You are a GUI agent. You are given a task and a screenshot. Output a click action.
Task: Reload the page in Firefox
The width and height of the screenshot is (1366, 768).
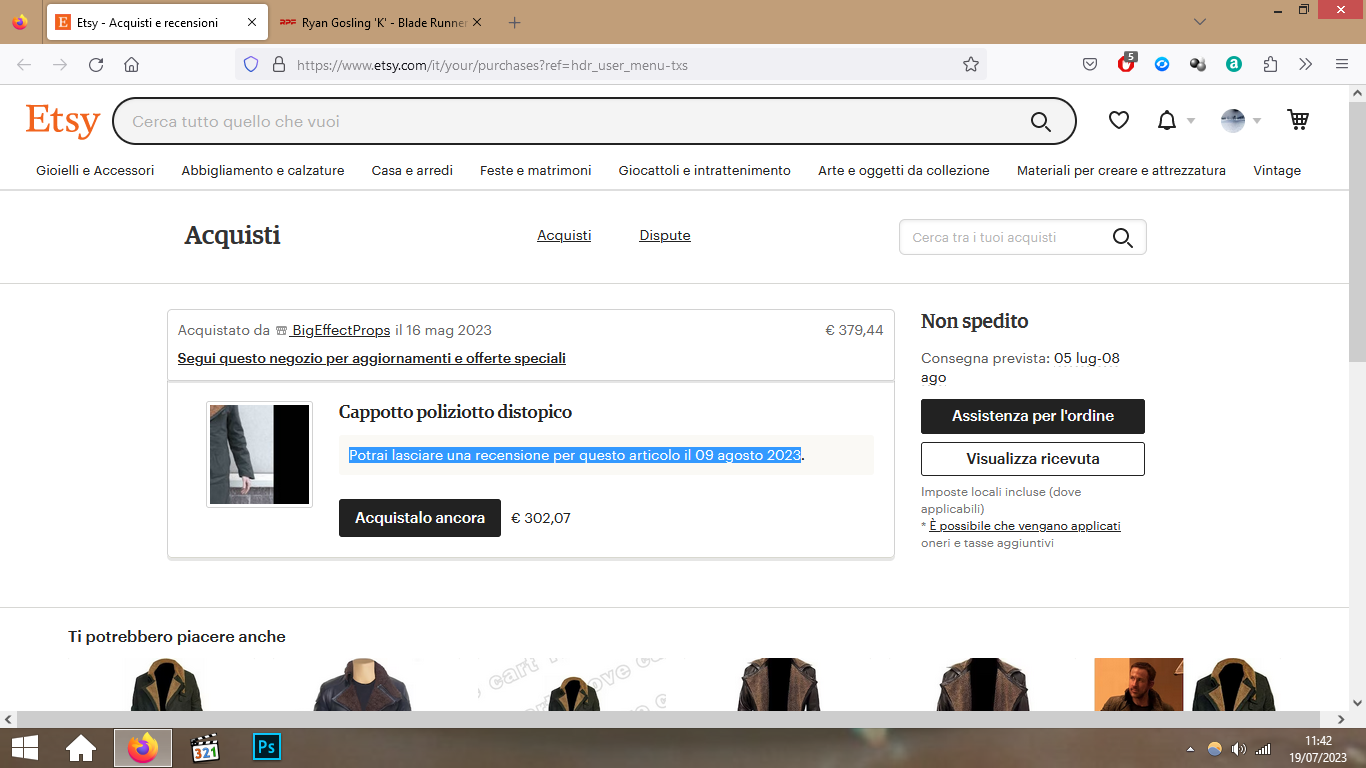click(x=96, y=65)
